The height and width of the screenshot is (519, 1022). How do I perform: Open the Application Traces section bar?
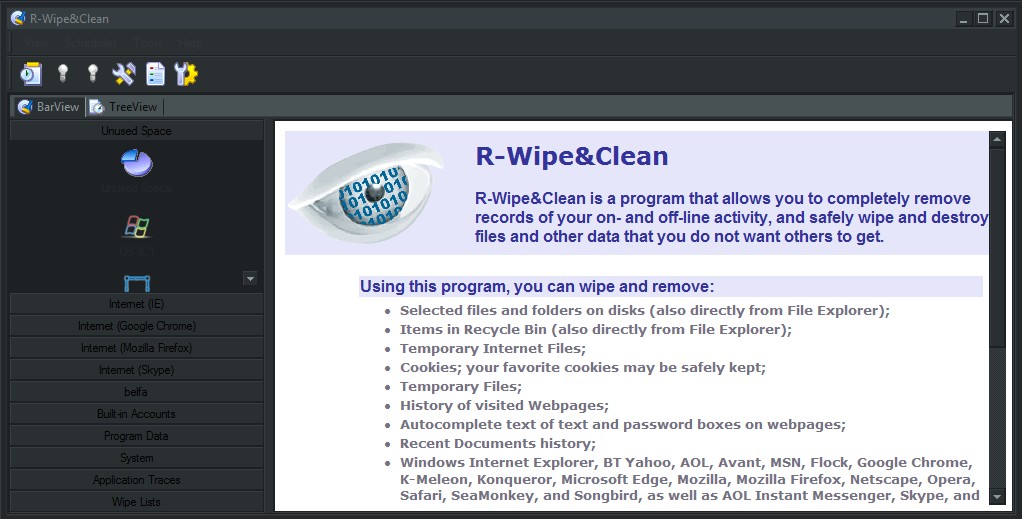click(x=136, y=480)
